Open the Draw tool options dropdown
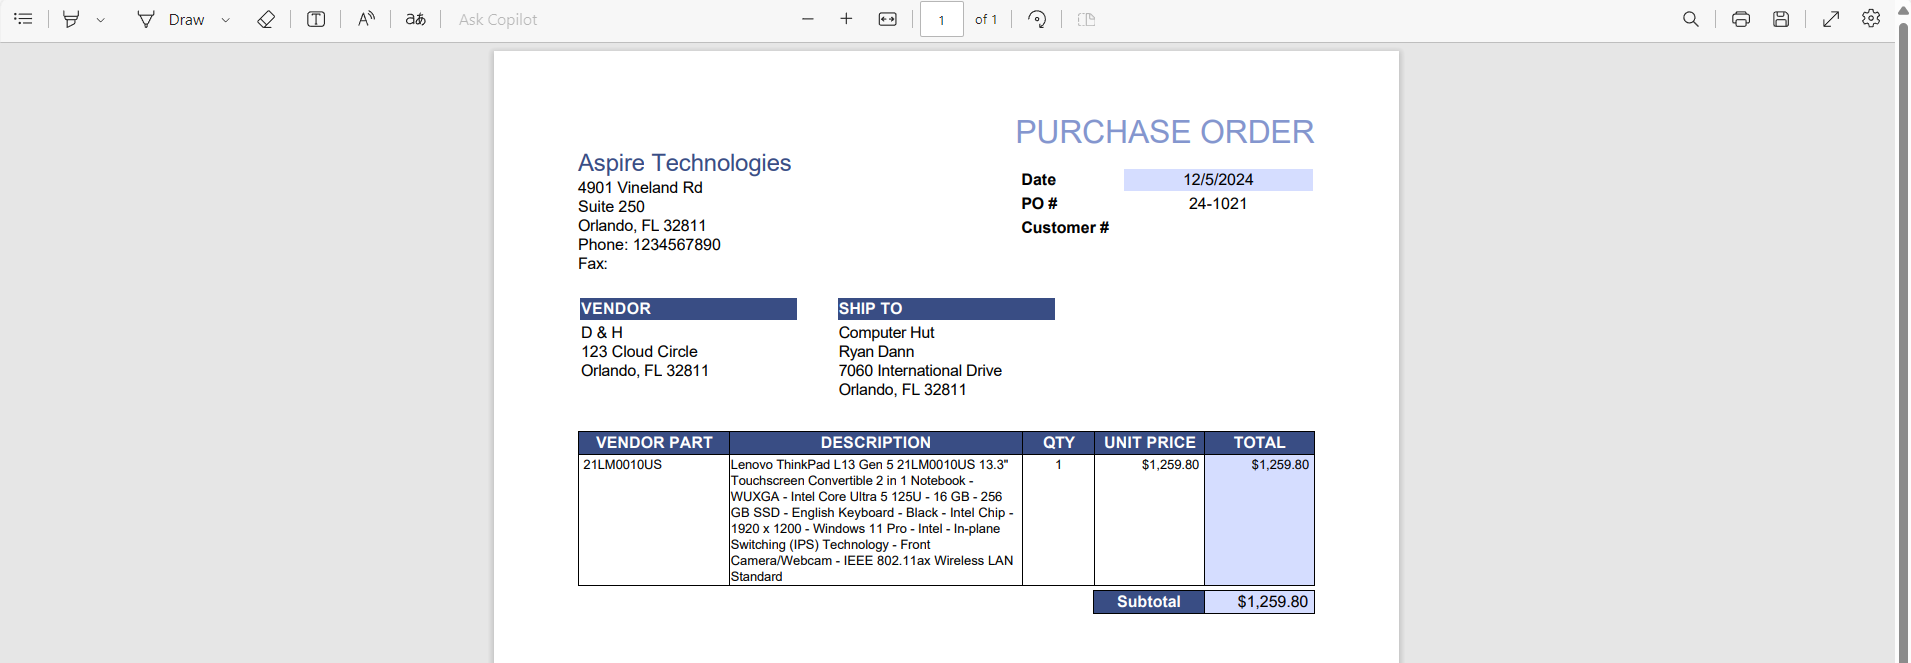The width and height of the screenshot is (1911, 663). [226, 20]
